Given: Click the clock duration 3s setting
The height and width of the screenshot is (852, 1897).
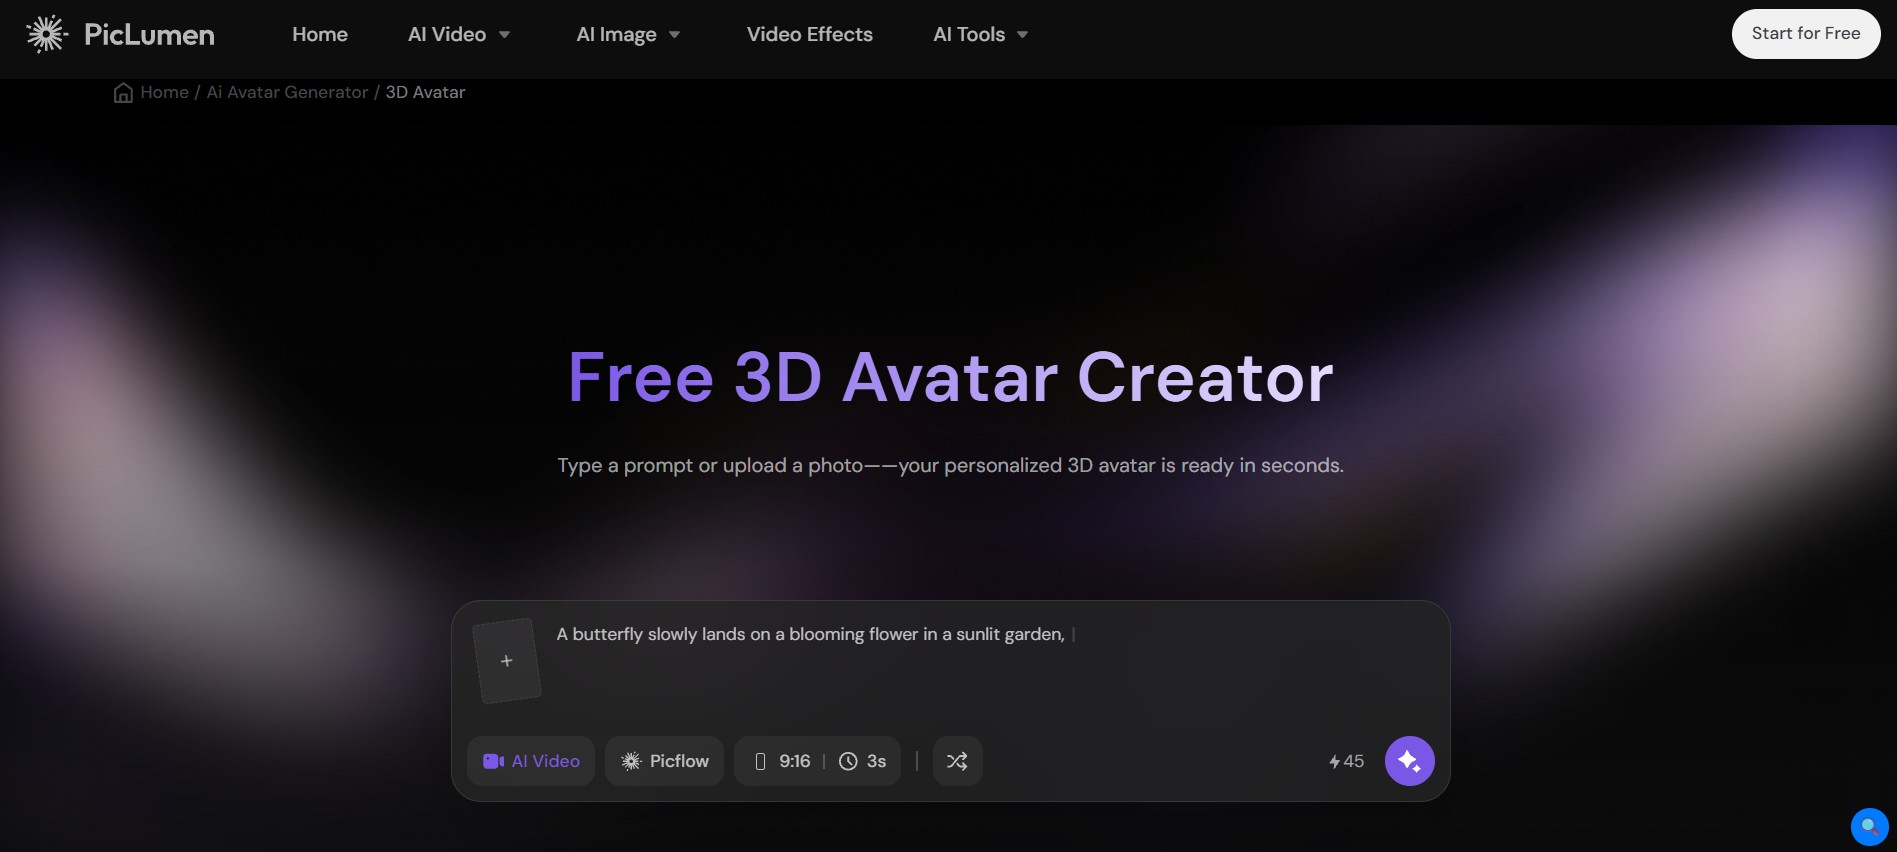Looking at the screenshot, I should [862, 761].
